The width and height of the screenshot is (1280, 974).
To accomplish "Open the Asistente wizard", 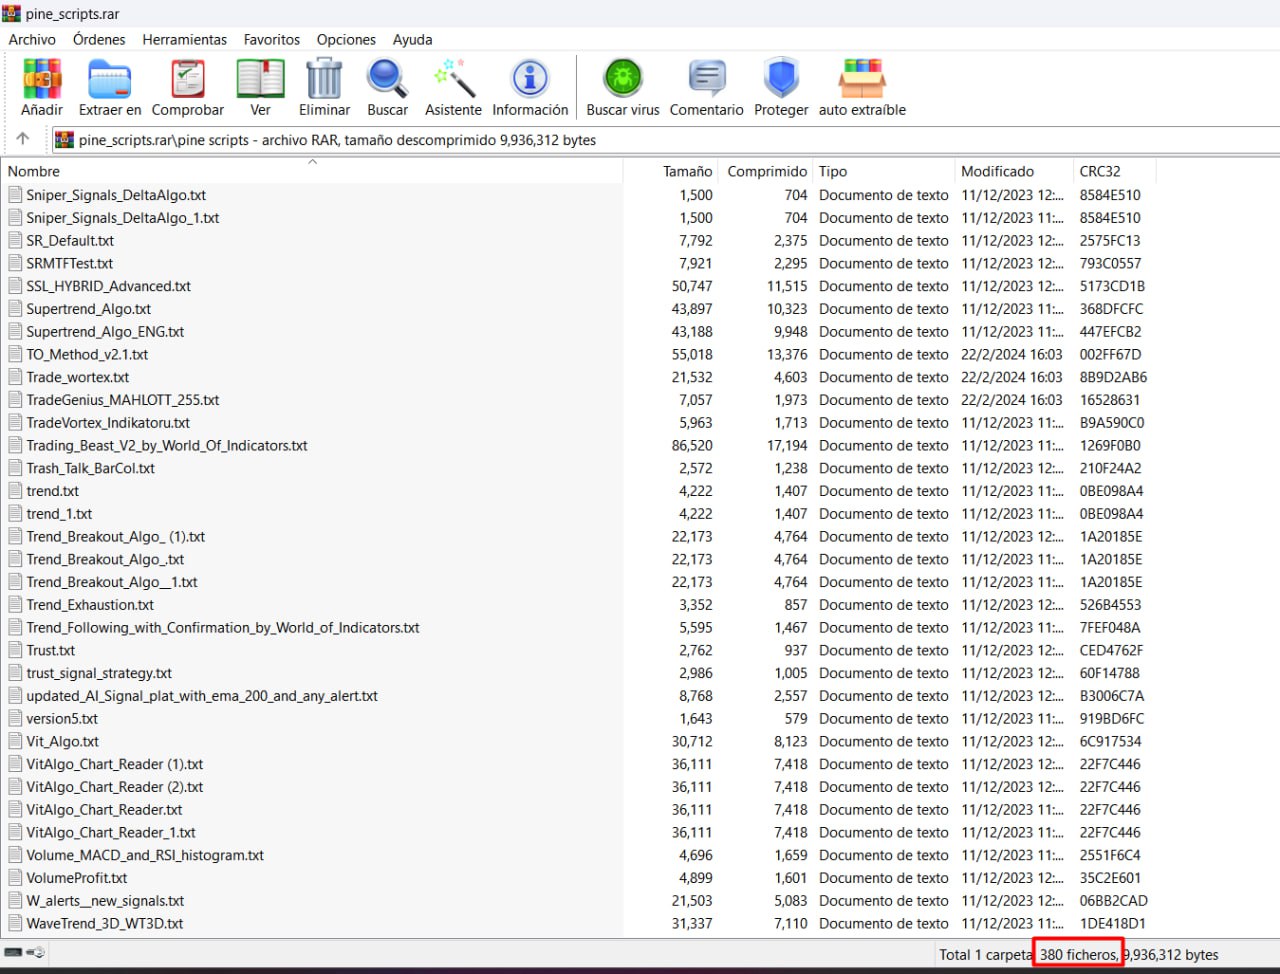I will point(453,87).
